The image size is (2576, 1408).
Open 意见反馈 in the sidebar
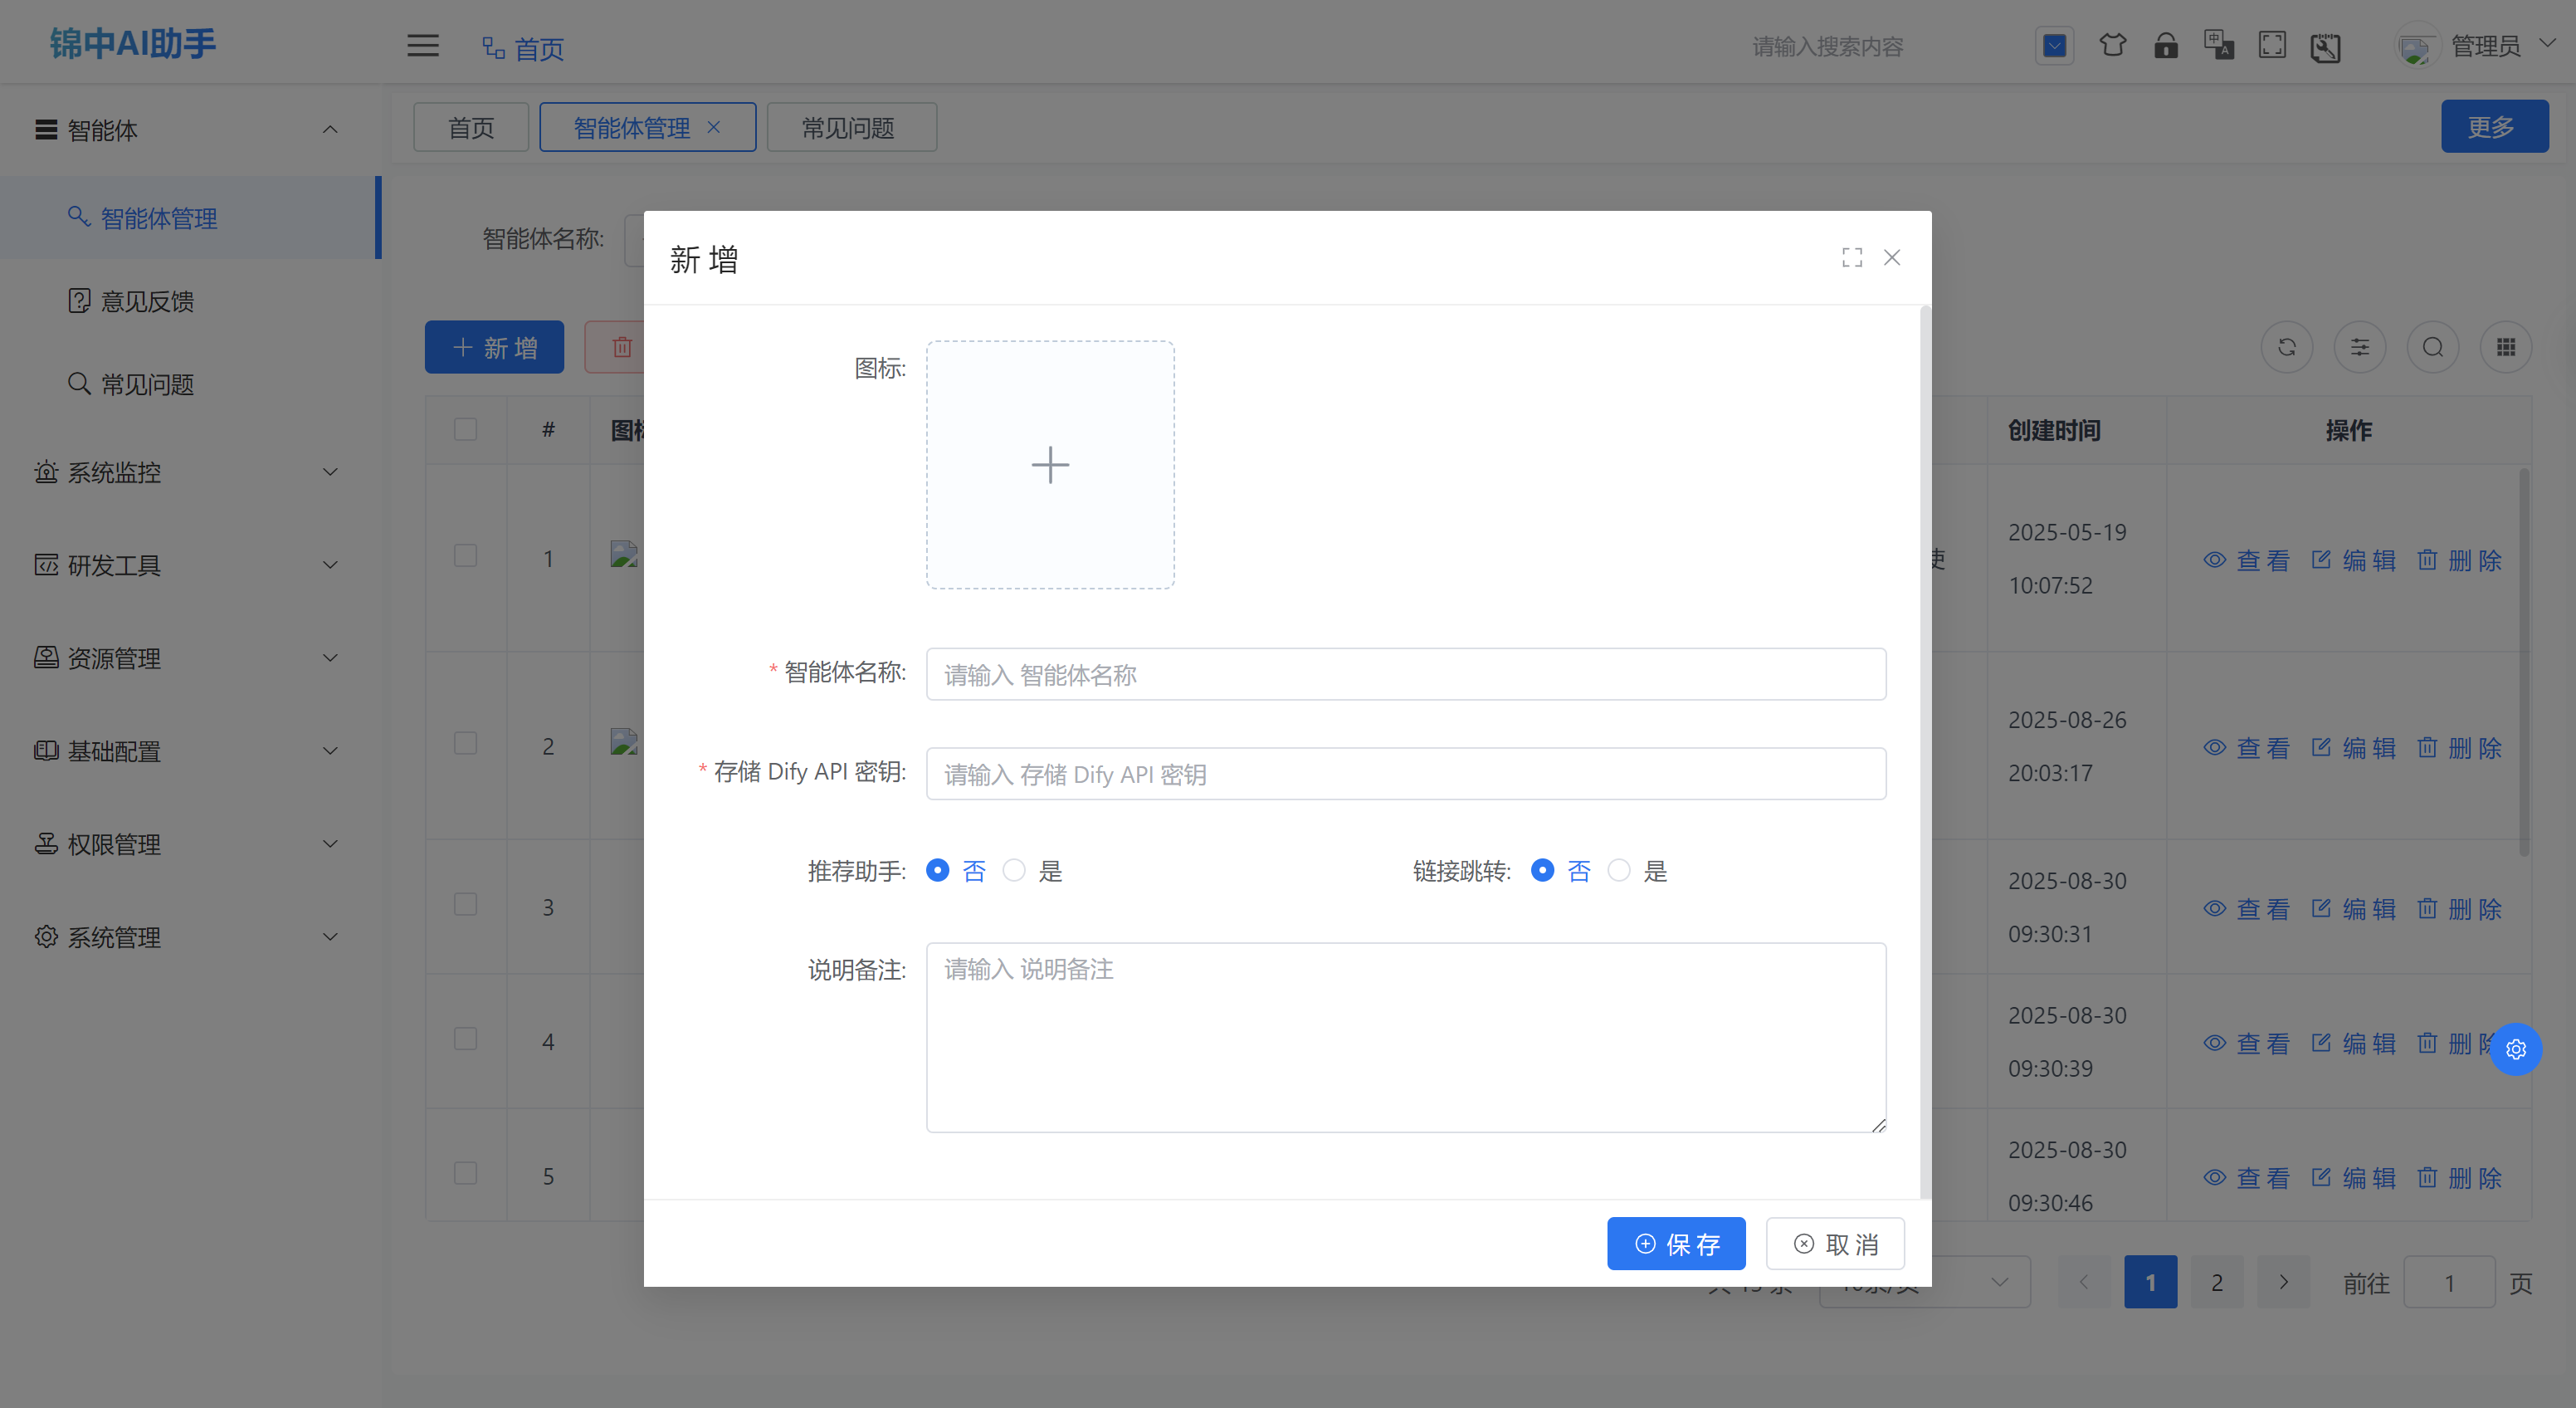(147, 301)
